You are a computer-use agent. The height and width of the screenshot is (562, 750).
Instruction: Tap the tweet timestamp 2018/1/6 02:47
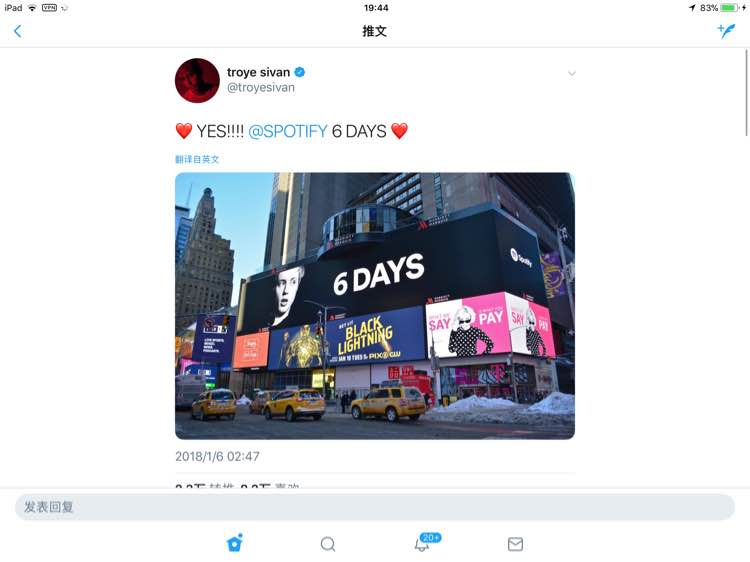217,456
